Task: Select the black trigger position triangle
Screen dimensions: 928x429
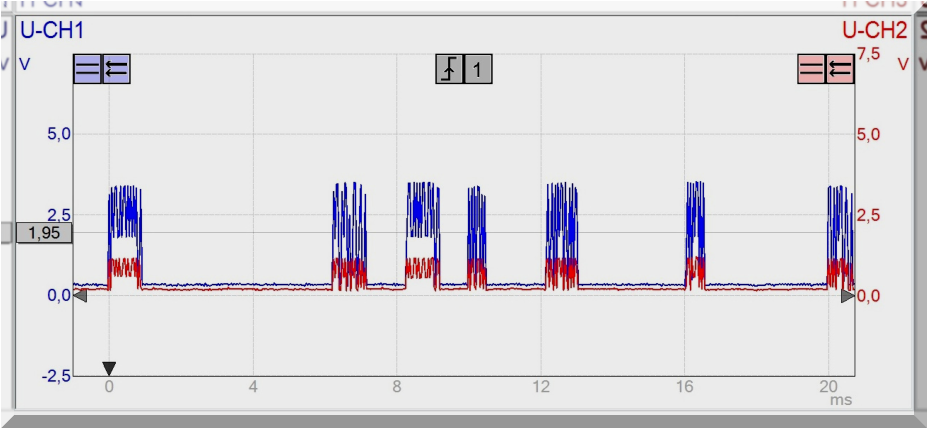Action: 109,368
